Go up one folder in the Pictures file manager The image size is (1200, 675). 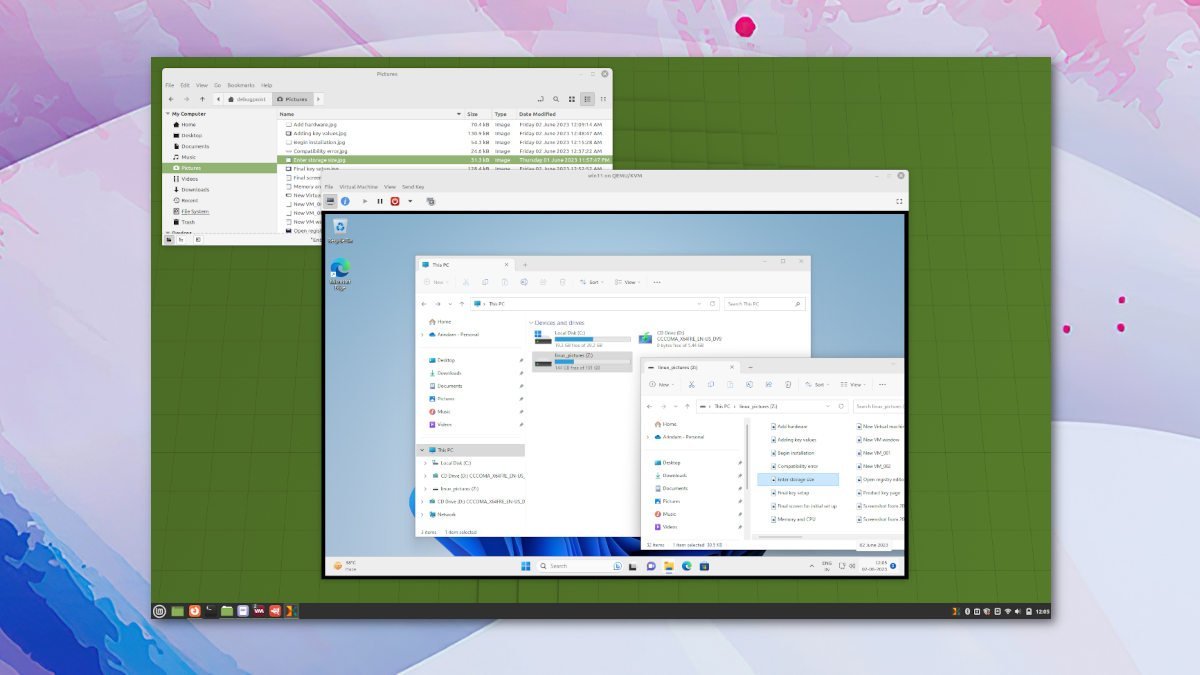202,99
